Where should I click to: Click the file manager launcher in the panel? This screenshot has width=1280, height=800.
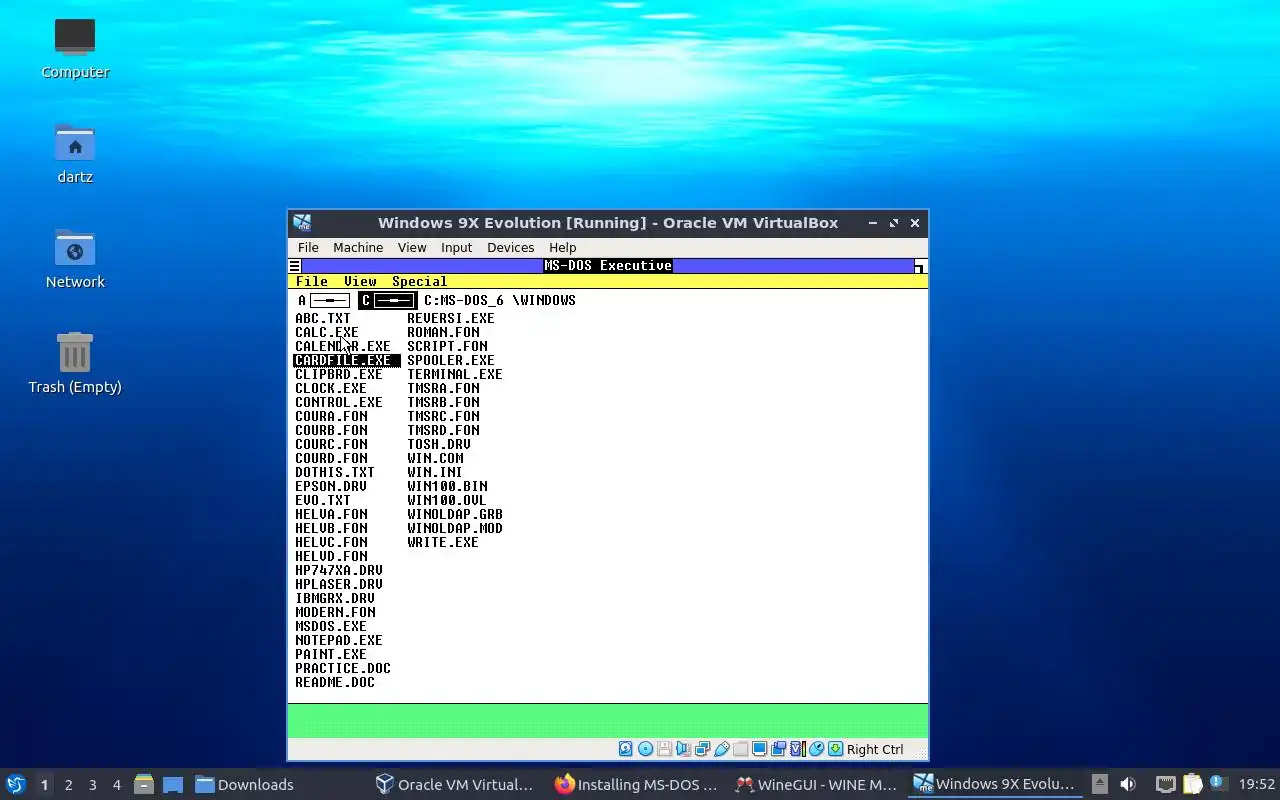click(x=143, y=784)
